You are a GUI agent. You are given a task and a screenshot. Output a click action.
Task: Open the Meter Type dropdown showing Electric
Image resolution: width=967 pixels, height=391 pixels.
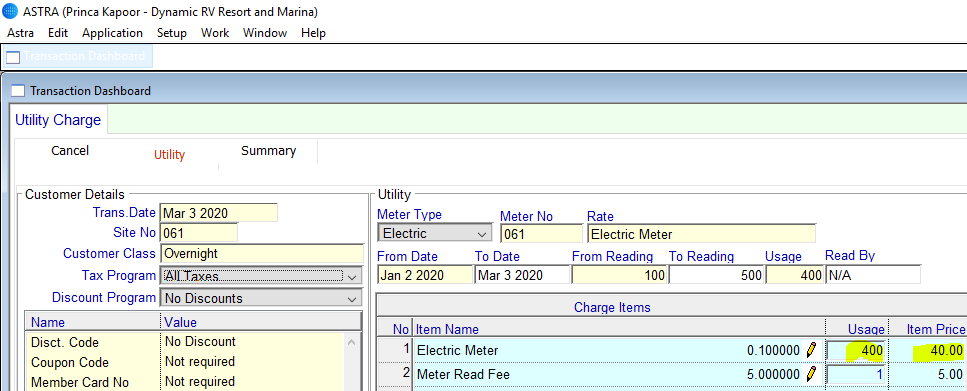(x=435, y=234)
